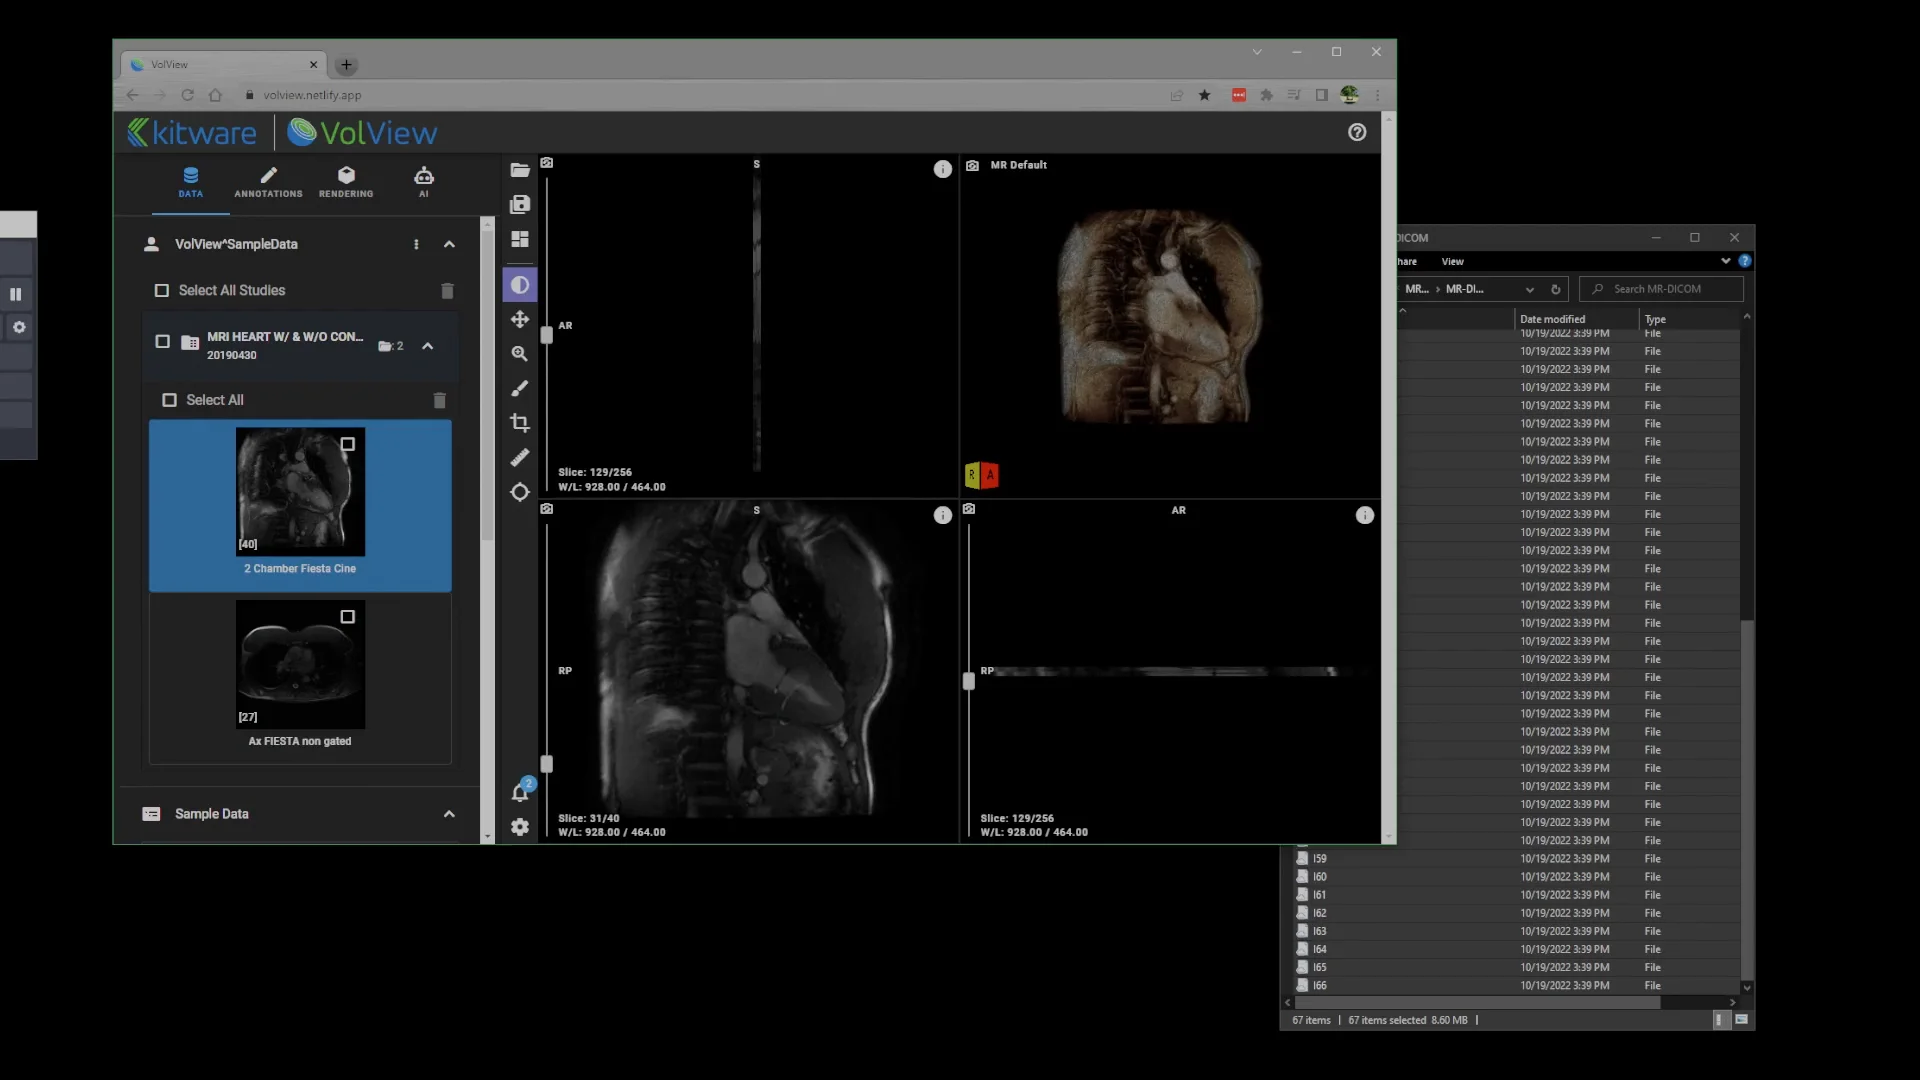The height and width of the screenshot is (1080, 1920).
Task: Open the view layout grid icon
Action: (520, 239)
